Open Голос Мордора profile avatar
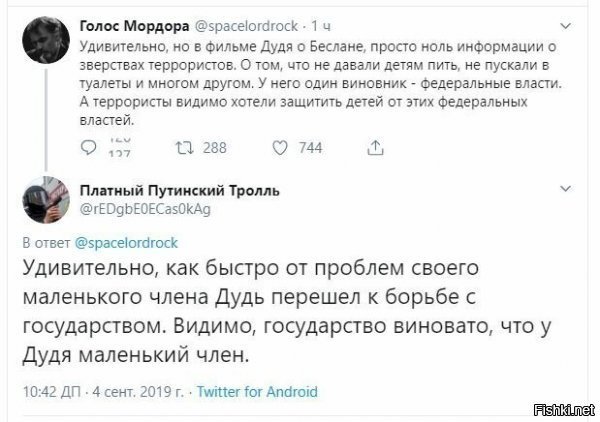 [x=46, y=40]
